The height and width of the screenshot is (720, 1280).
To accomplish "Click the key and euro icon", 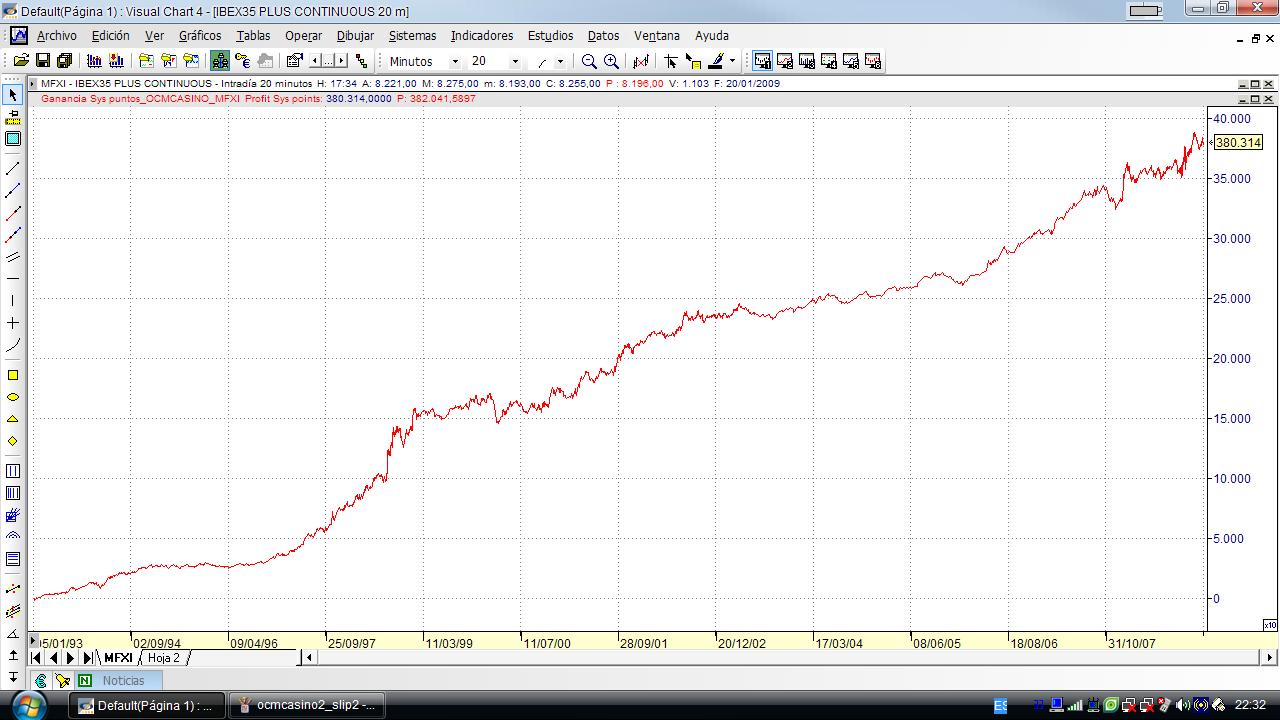I will (242, 61).
